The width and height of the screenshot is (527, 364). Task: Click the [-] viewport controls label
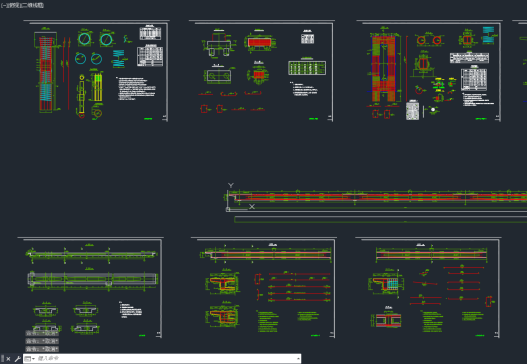3,5
